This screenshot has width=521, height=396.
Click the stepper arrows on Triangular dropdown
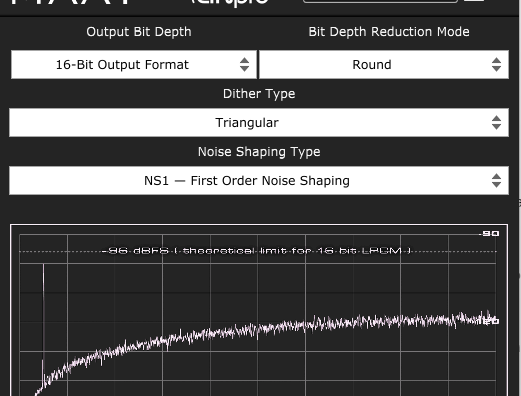496,123
